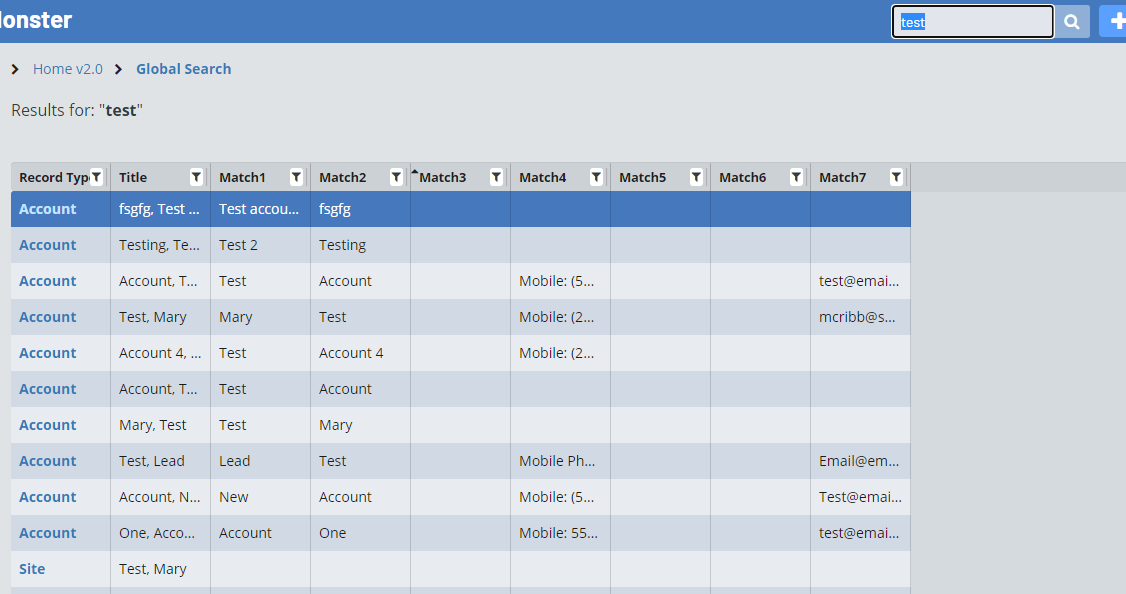Screen dimensions: 1126x594
Task: Open filter icon on Title column
Action: pos(197,177)
